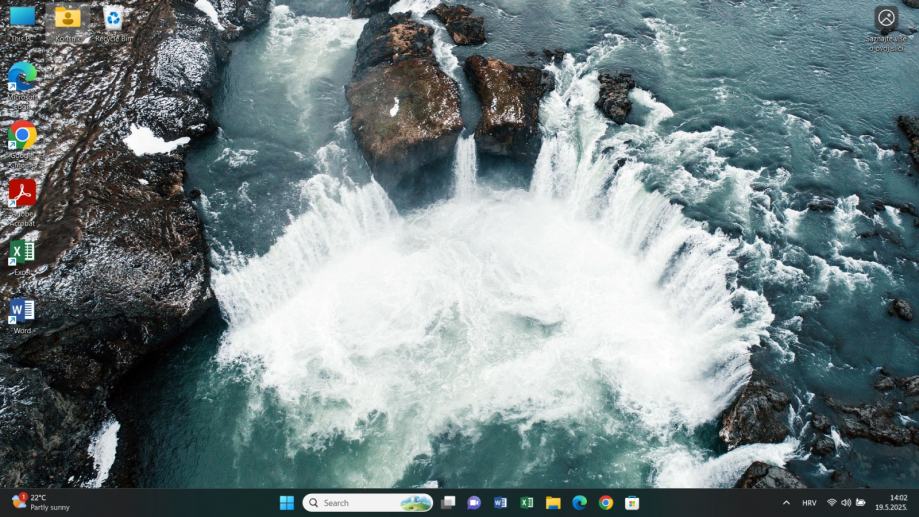
Task: Open the weather widget showing 22°C
Action: click(40, 502)
